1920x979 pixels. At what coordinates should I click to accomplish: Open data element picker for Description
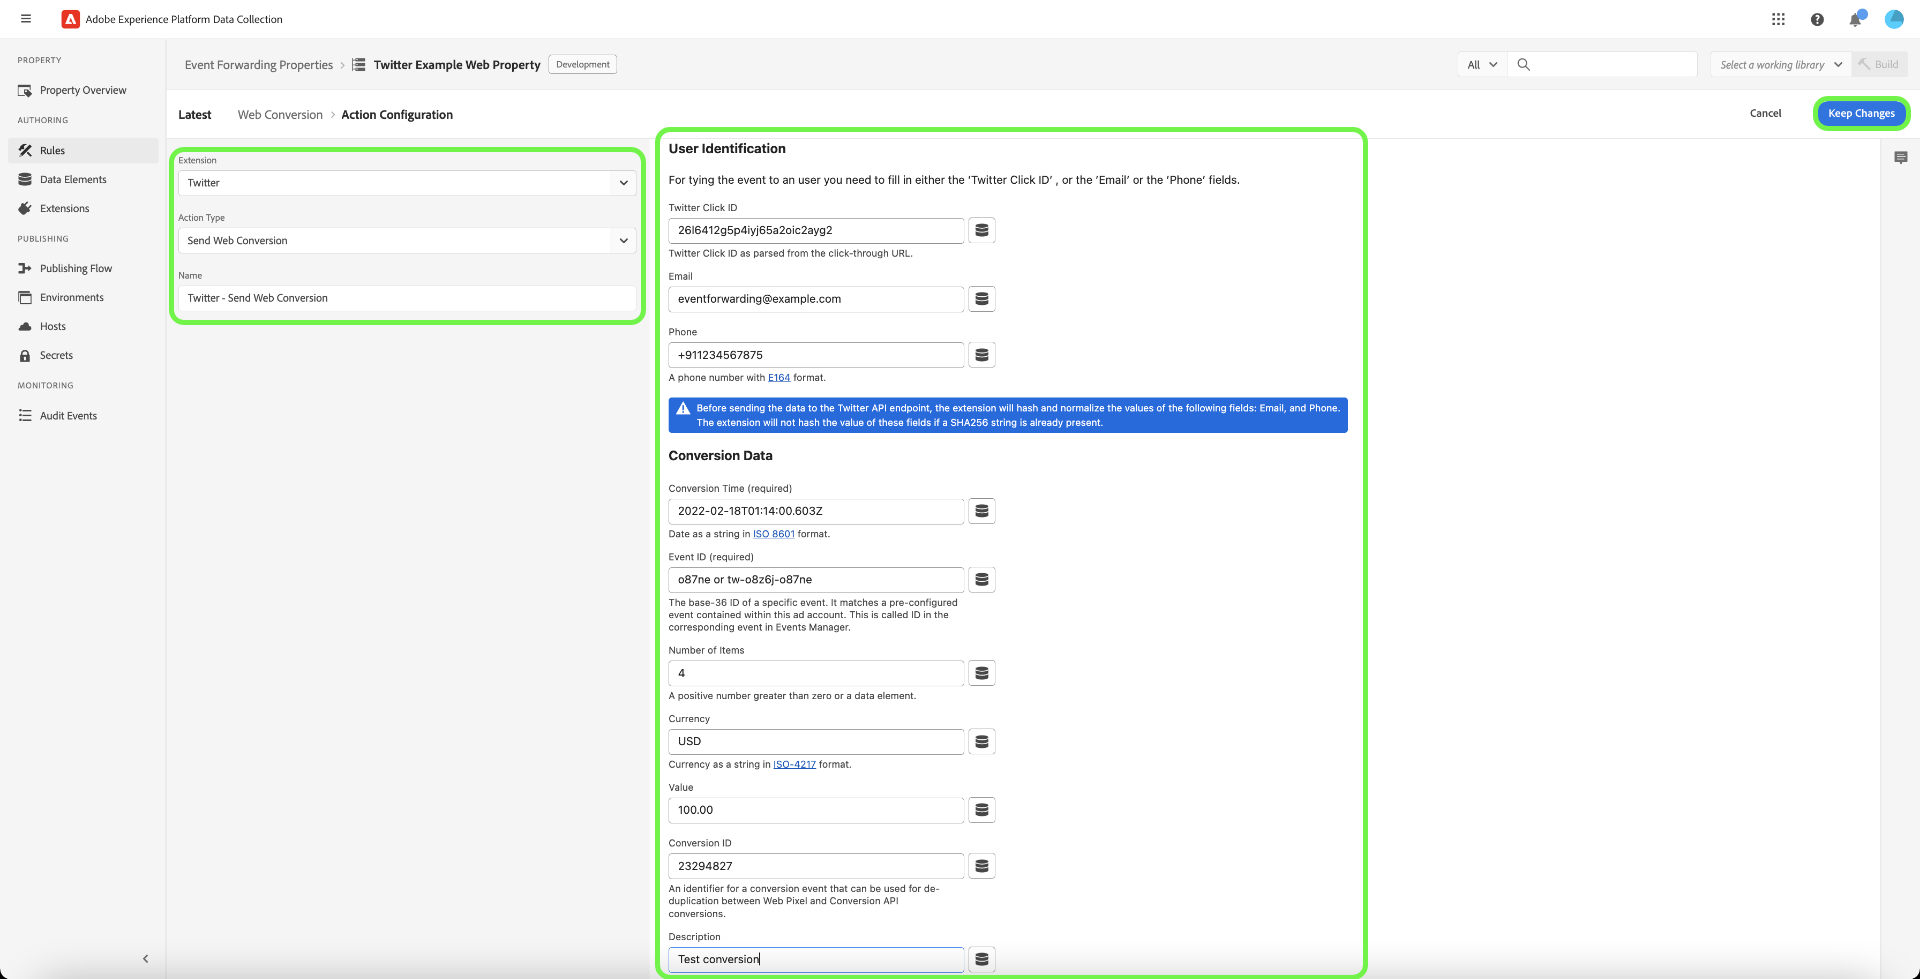pyautogui.click(x=982, y=959)
